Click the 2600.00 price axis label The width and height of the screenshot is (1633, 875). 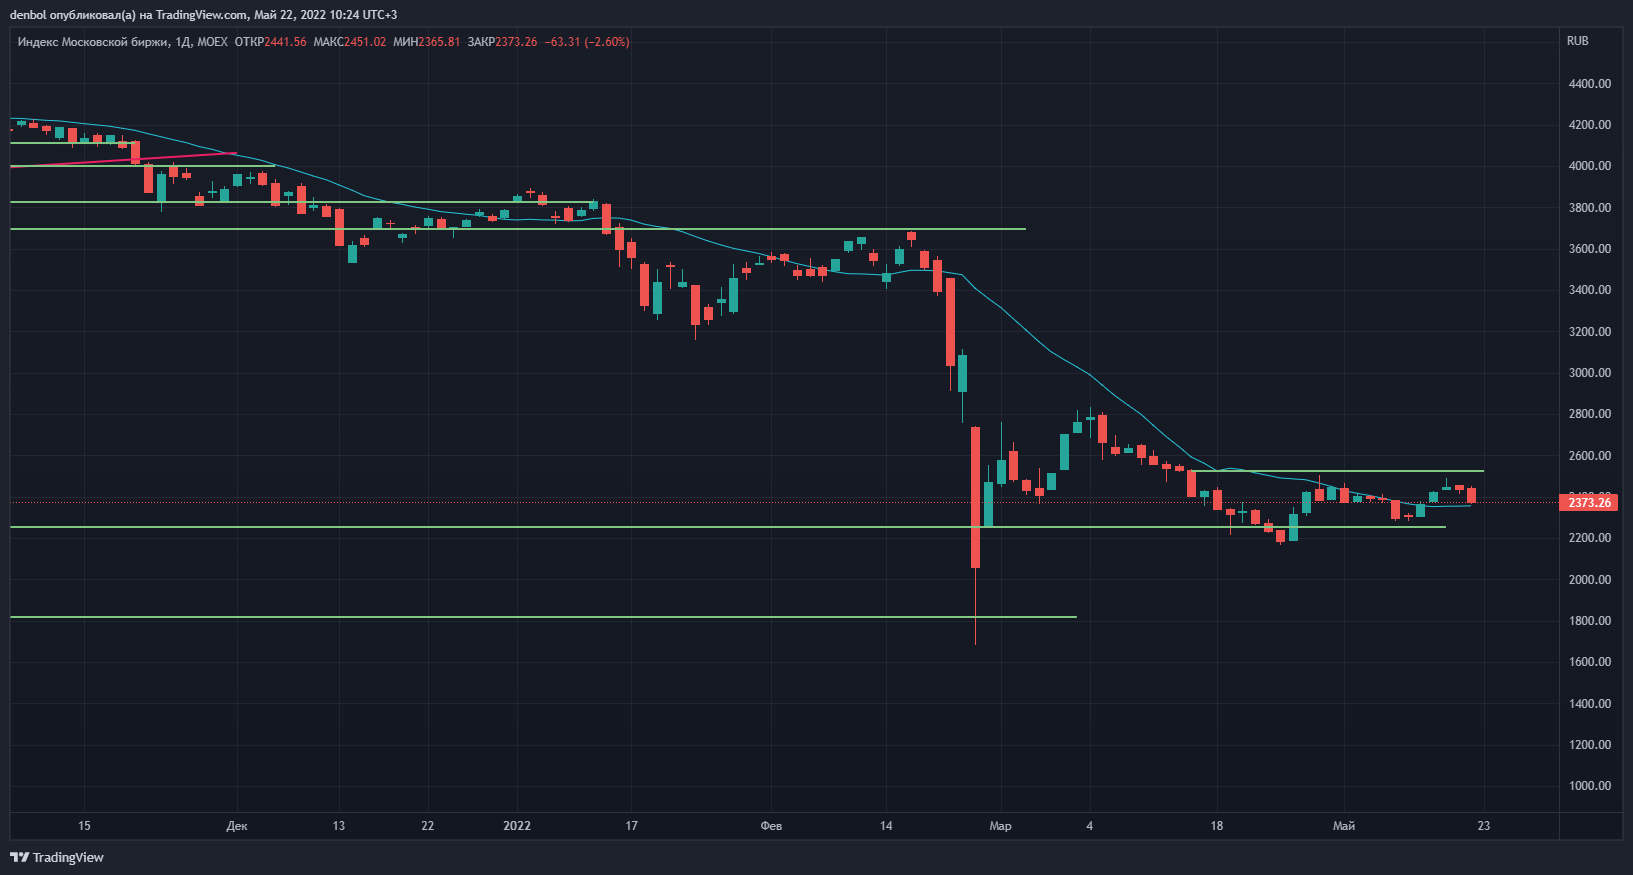click(1590, 456)
